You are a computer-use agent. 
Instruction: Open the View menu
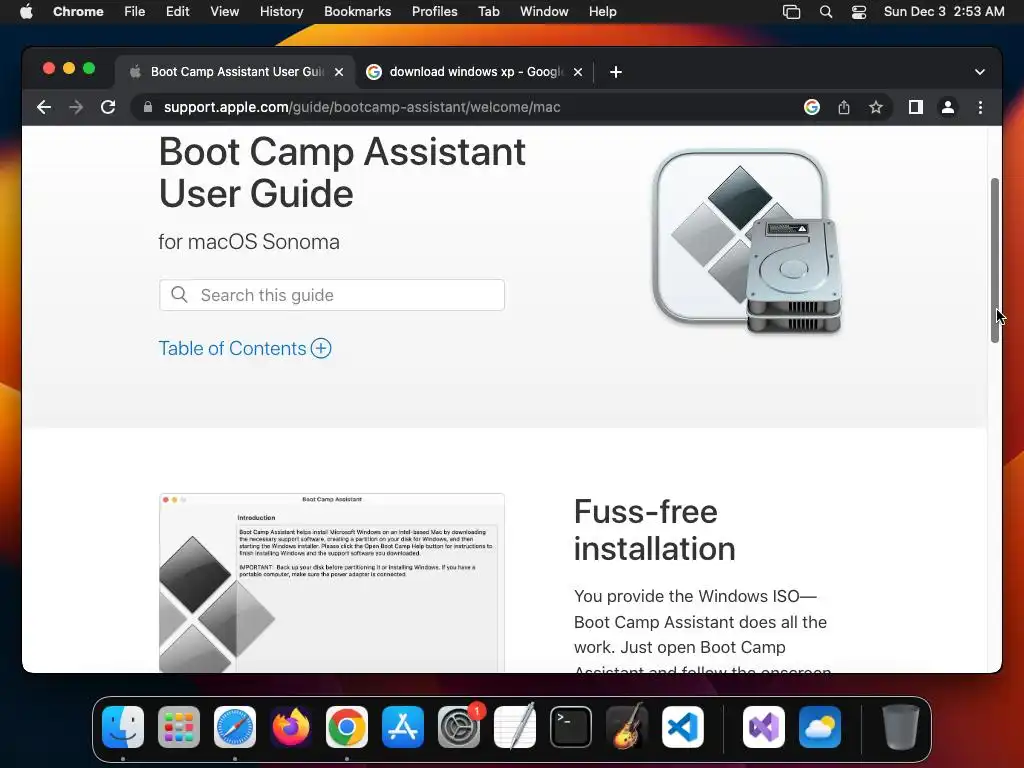tap(224, 12)
